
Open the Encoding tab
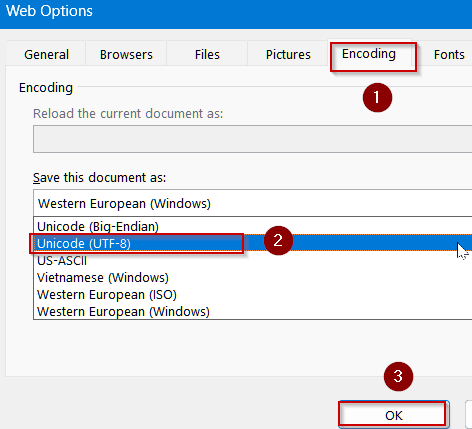coord(369,53)
